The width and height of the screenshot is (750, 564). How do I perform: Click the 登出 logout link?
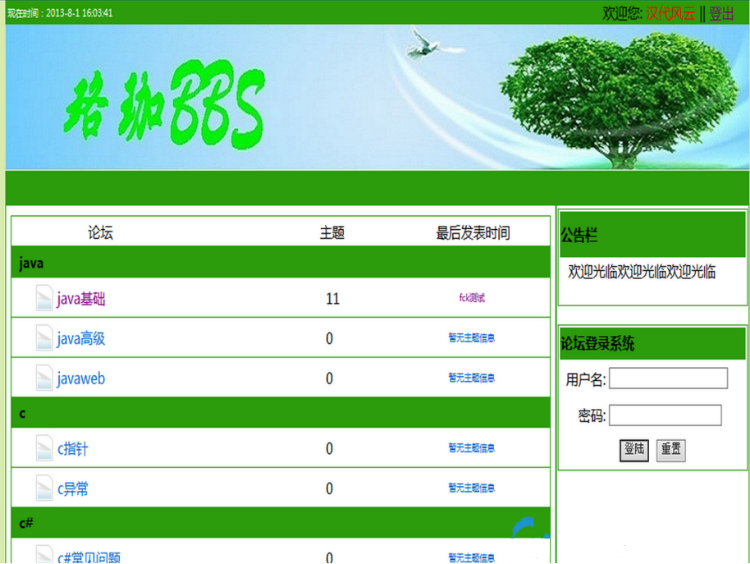[x=721, y=13]
